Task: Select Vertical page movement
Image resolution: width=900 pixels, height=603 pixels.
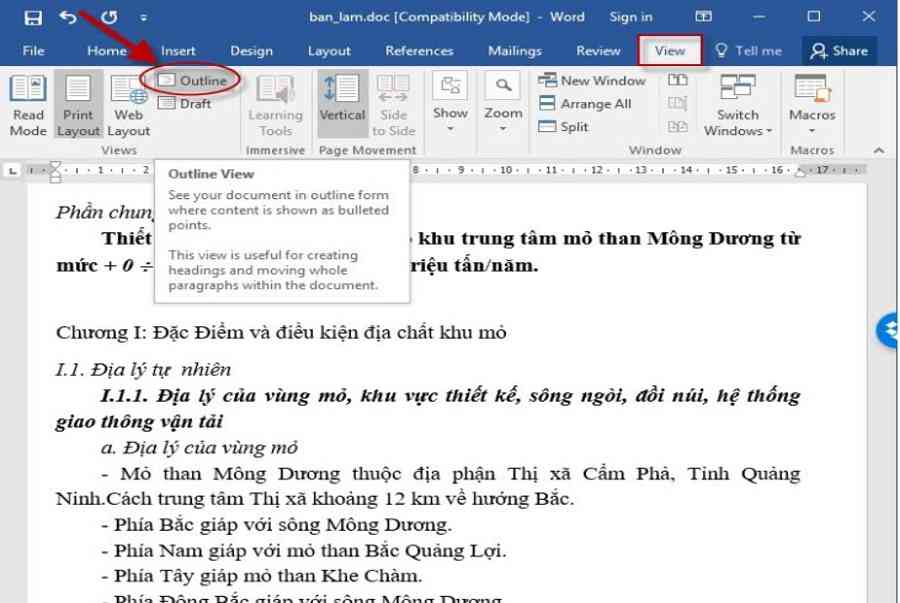Action: point(342,104)
